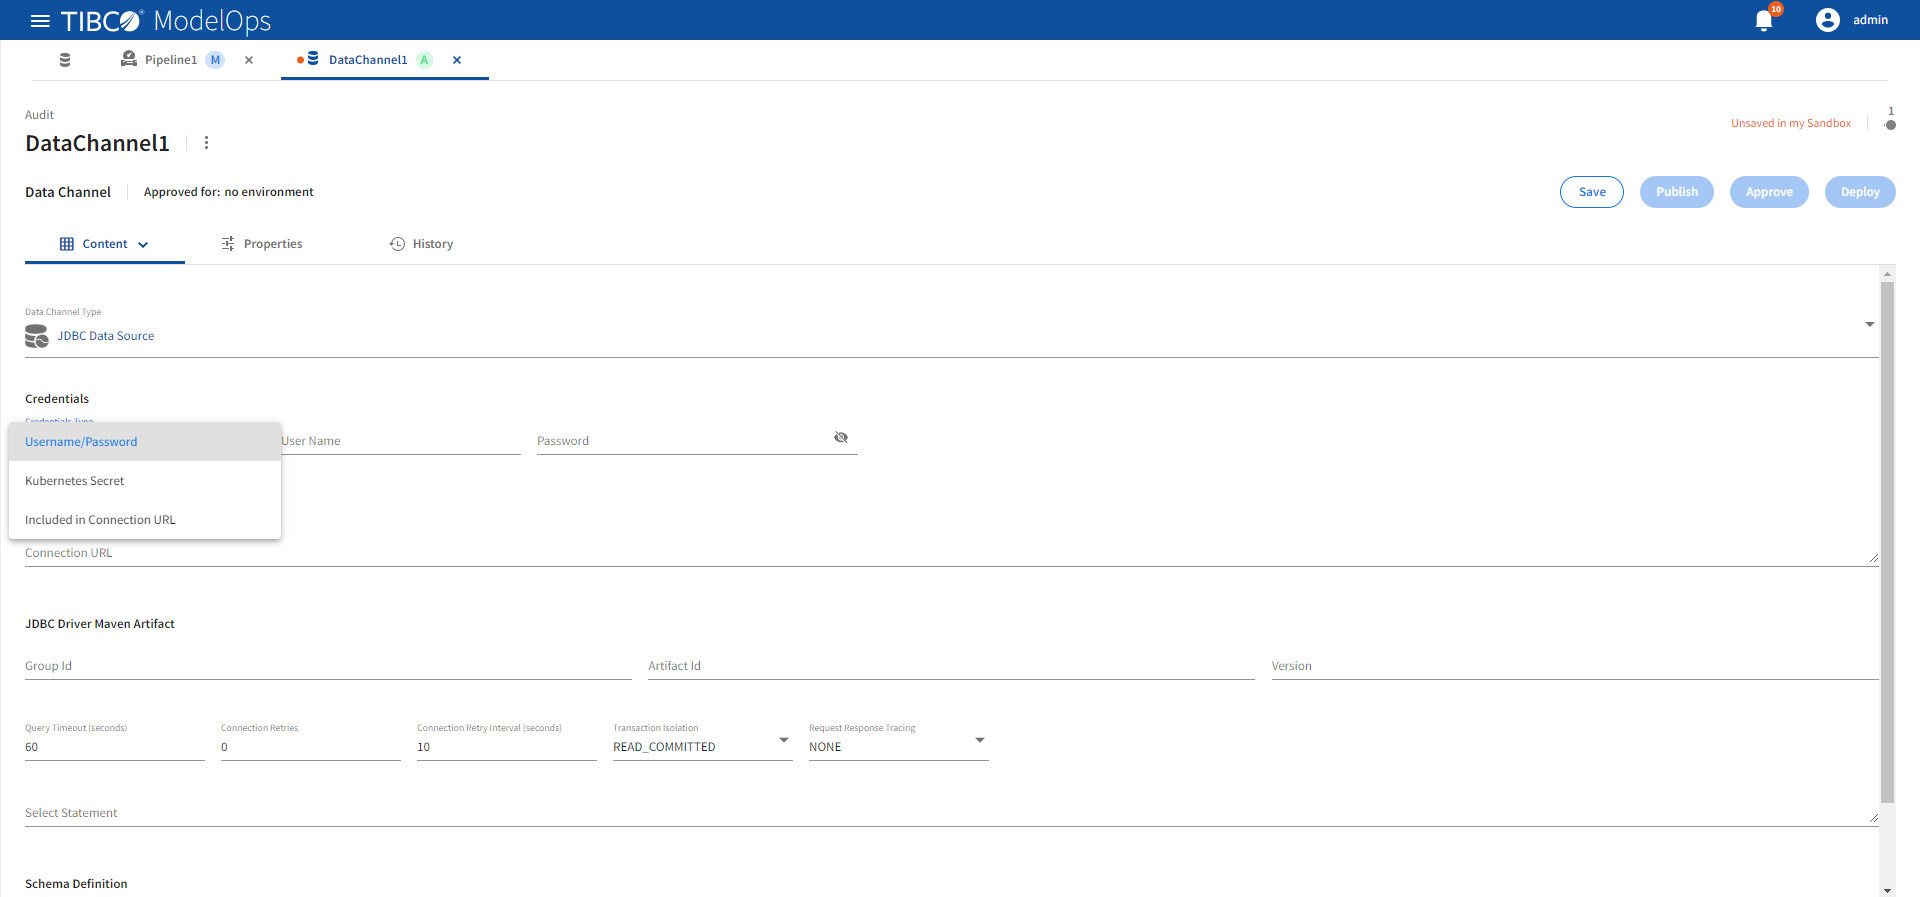Viewport: 1920px width, 897px height.
Task: Open notifications bell
Action: (1764, 21)
